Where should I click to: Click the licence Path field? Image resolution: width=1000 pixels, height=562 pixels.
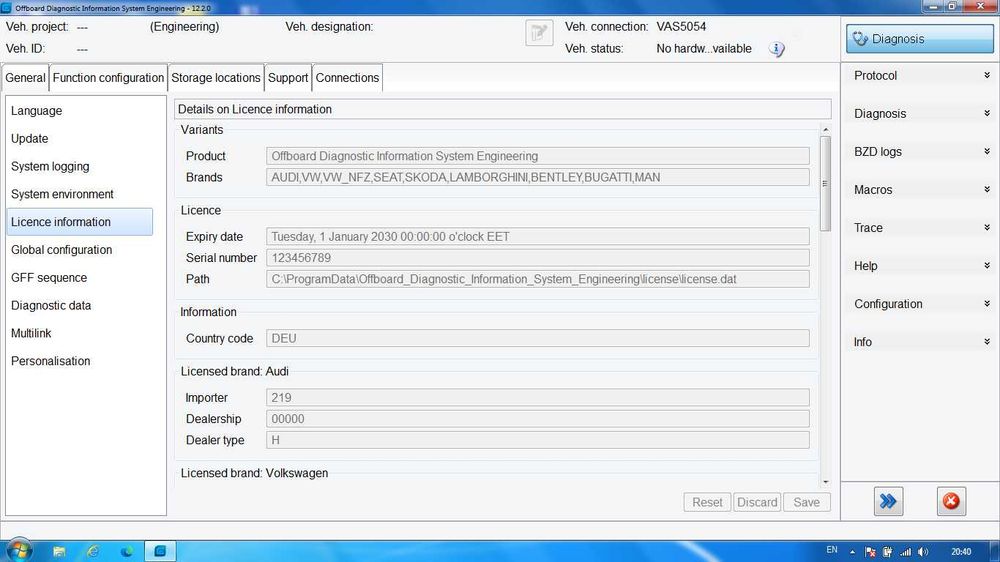538,279
